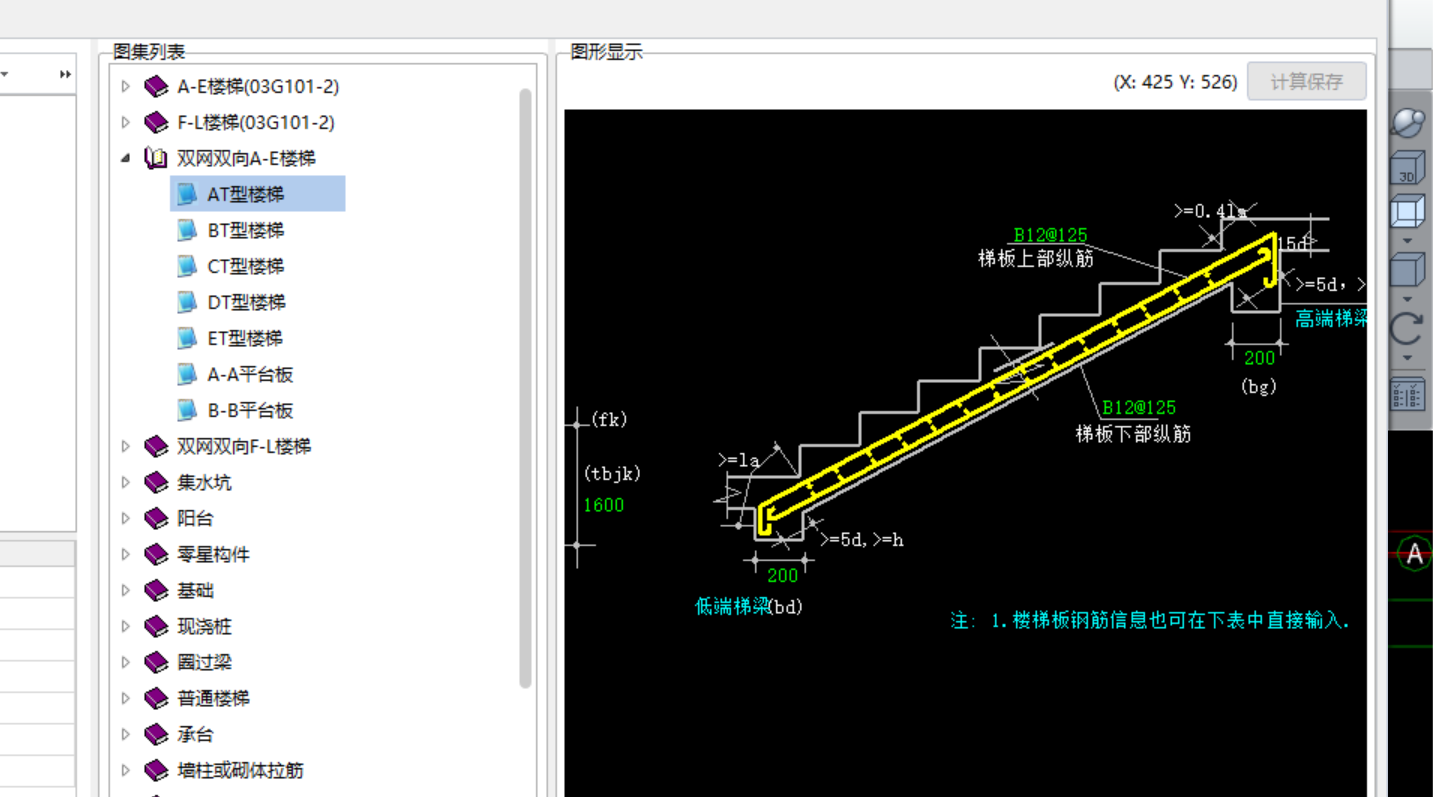Screen dimensions: 1433x797
Task: Click the book icon beside 墙柱或砌体拉筋
Action: click(156, 771)
